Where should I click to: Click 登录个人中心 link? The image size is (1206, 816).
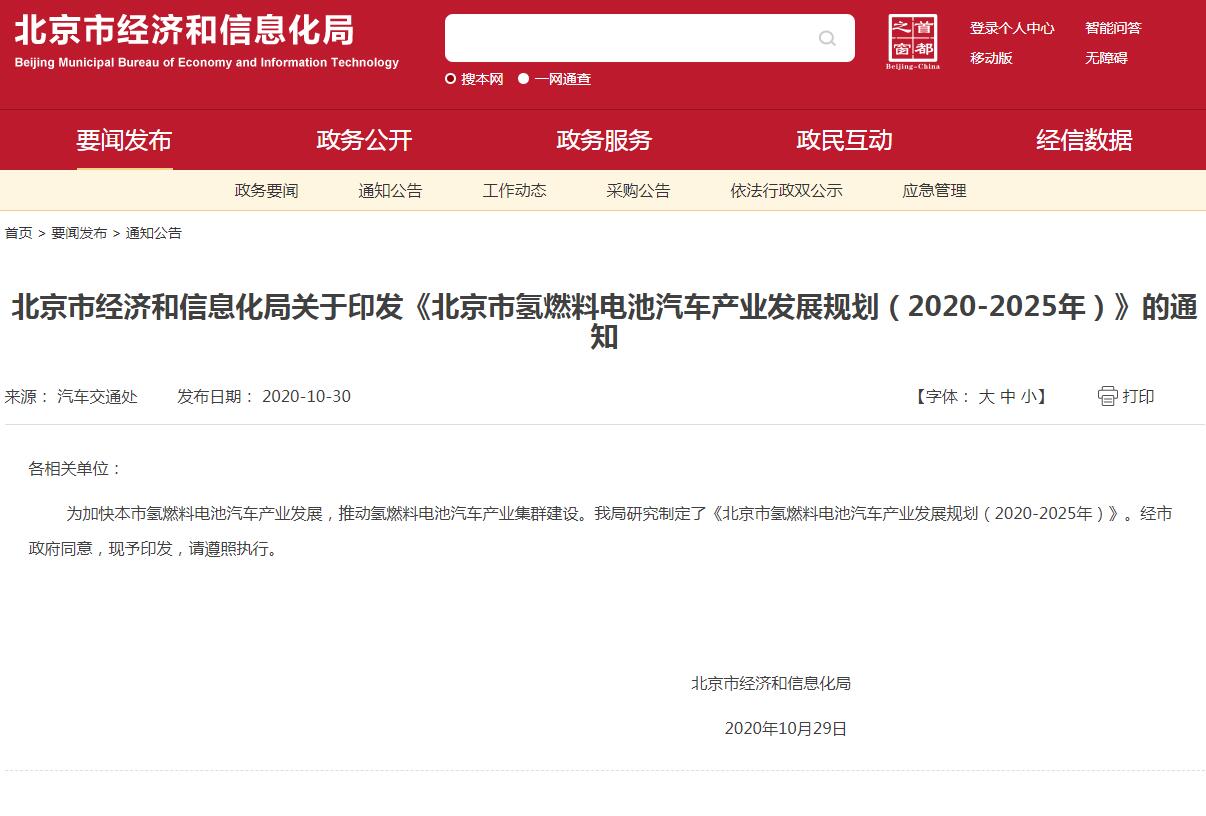click(x=1012, y=28)
